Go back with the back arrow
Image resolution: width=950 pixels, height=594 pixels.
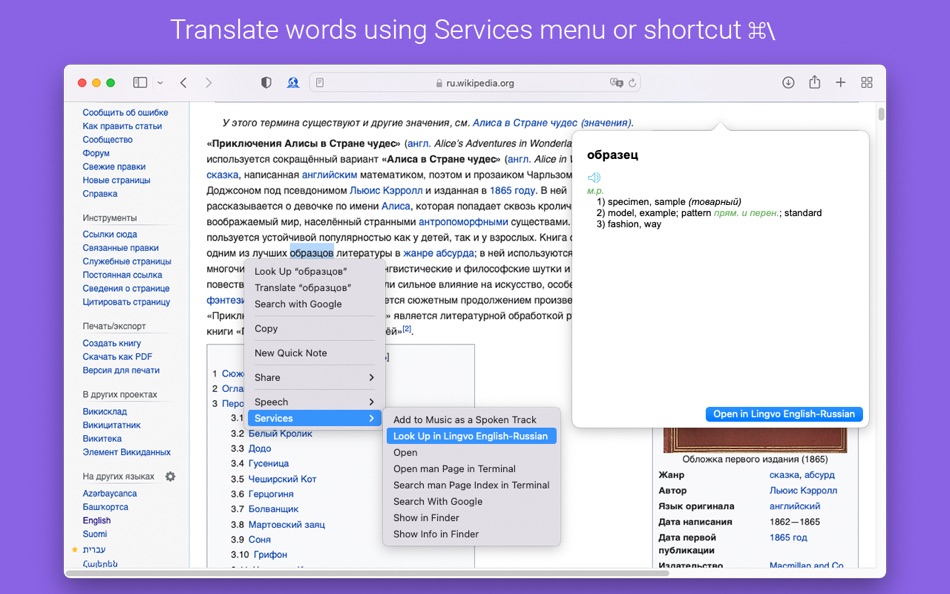(183, 83)
